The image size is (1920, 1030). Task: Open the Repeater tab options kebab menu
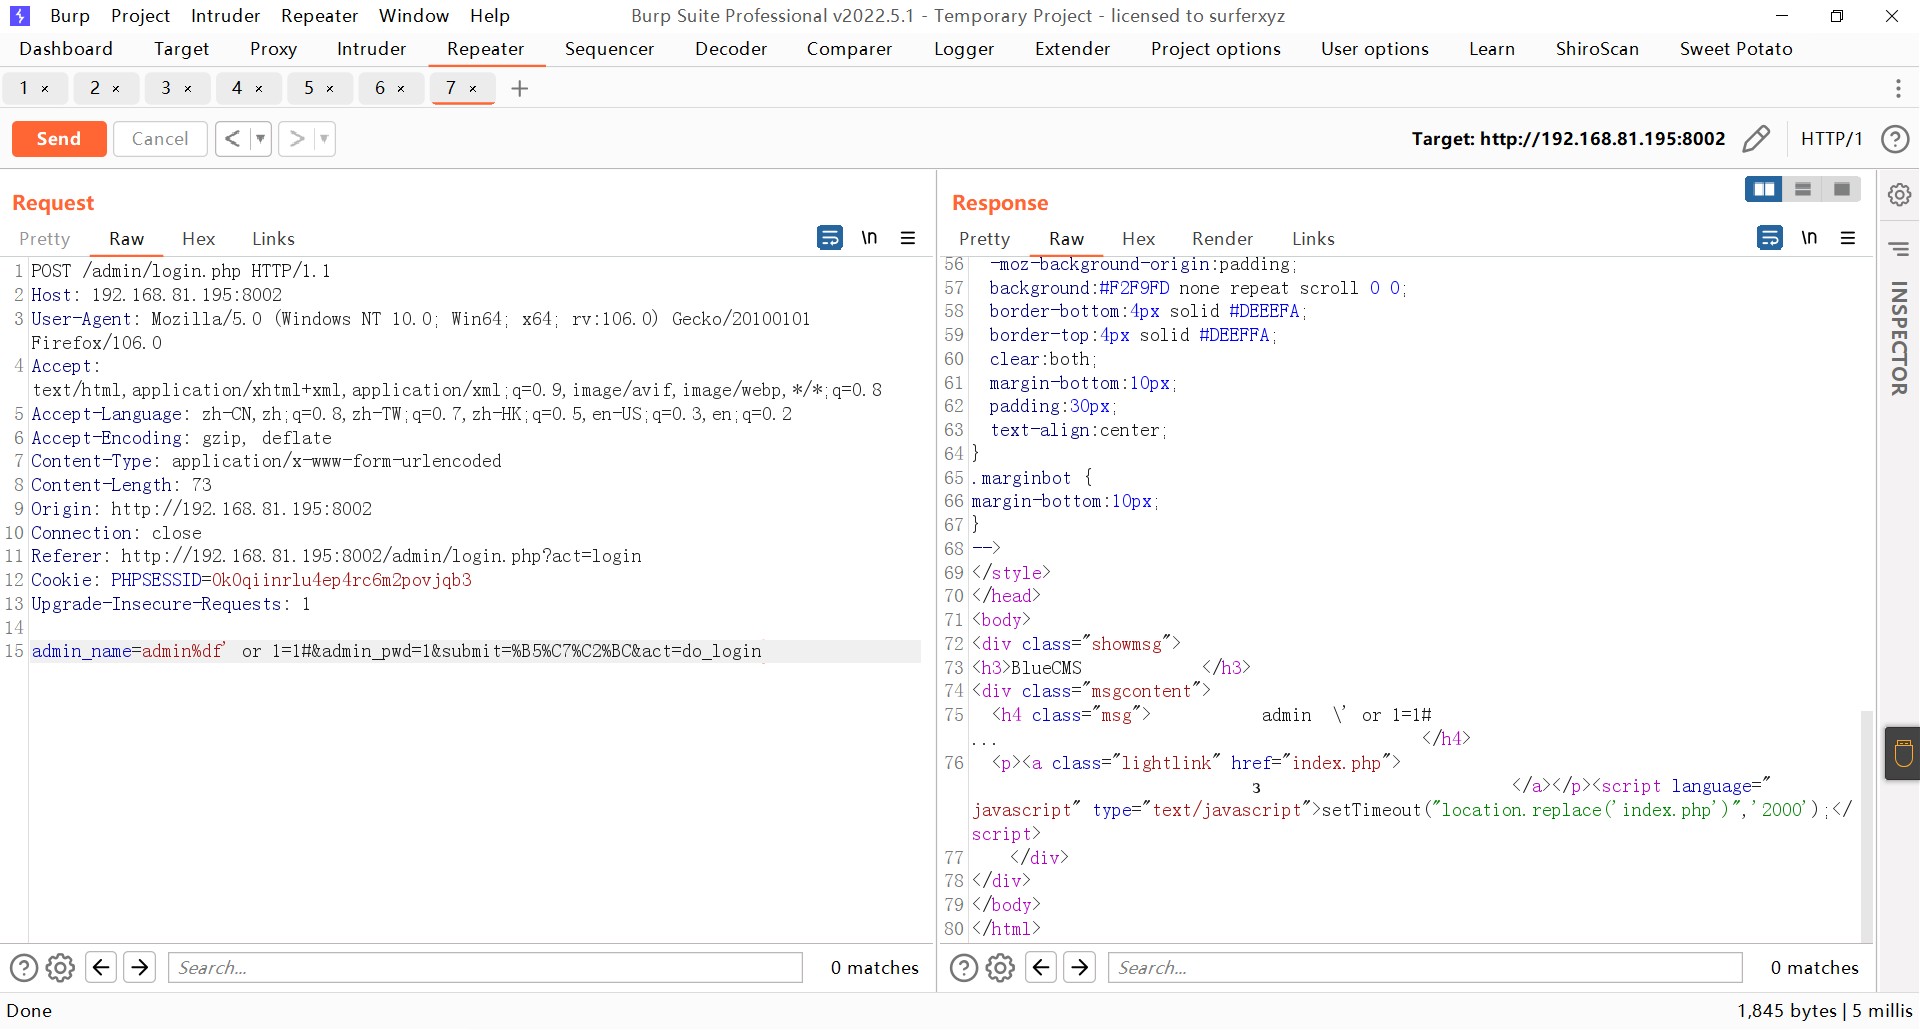1898,88
